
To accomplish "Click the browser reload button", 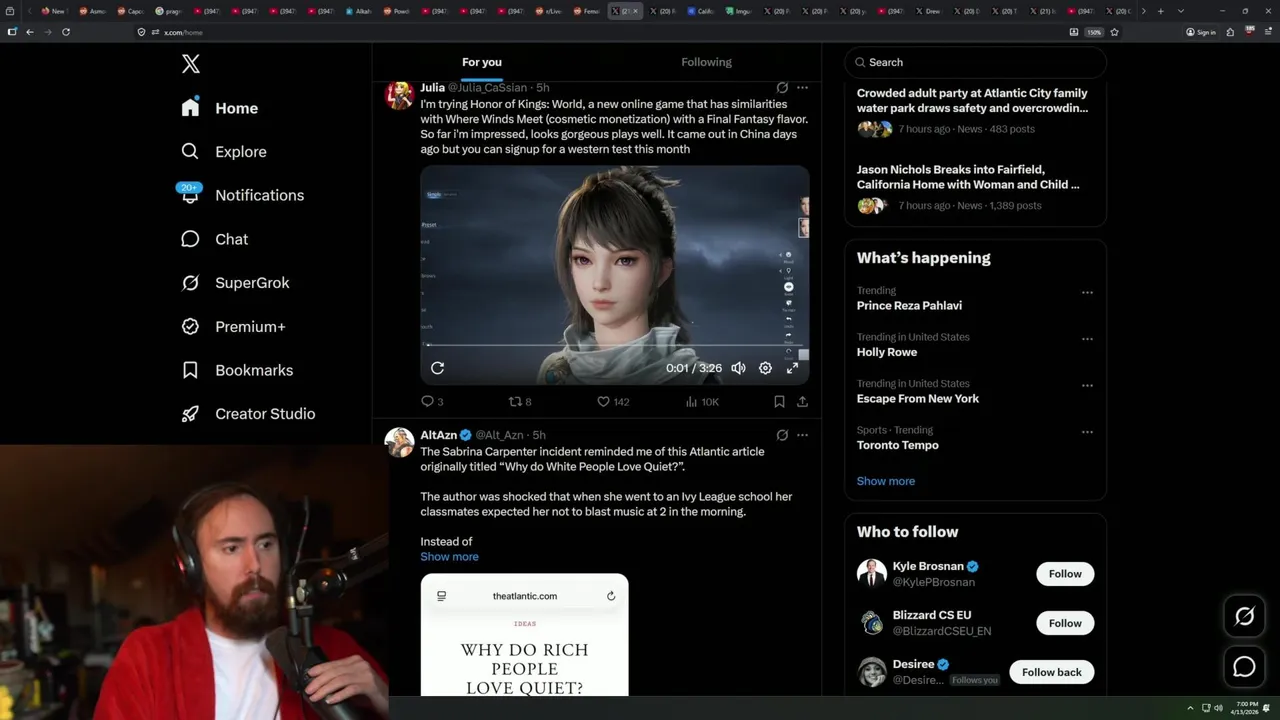I will 66,32.
